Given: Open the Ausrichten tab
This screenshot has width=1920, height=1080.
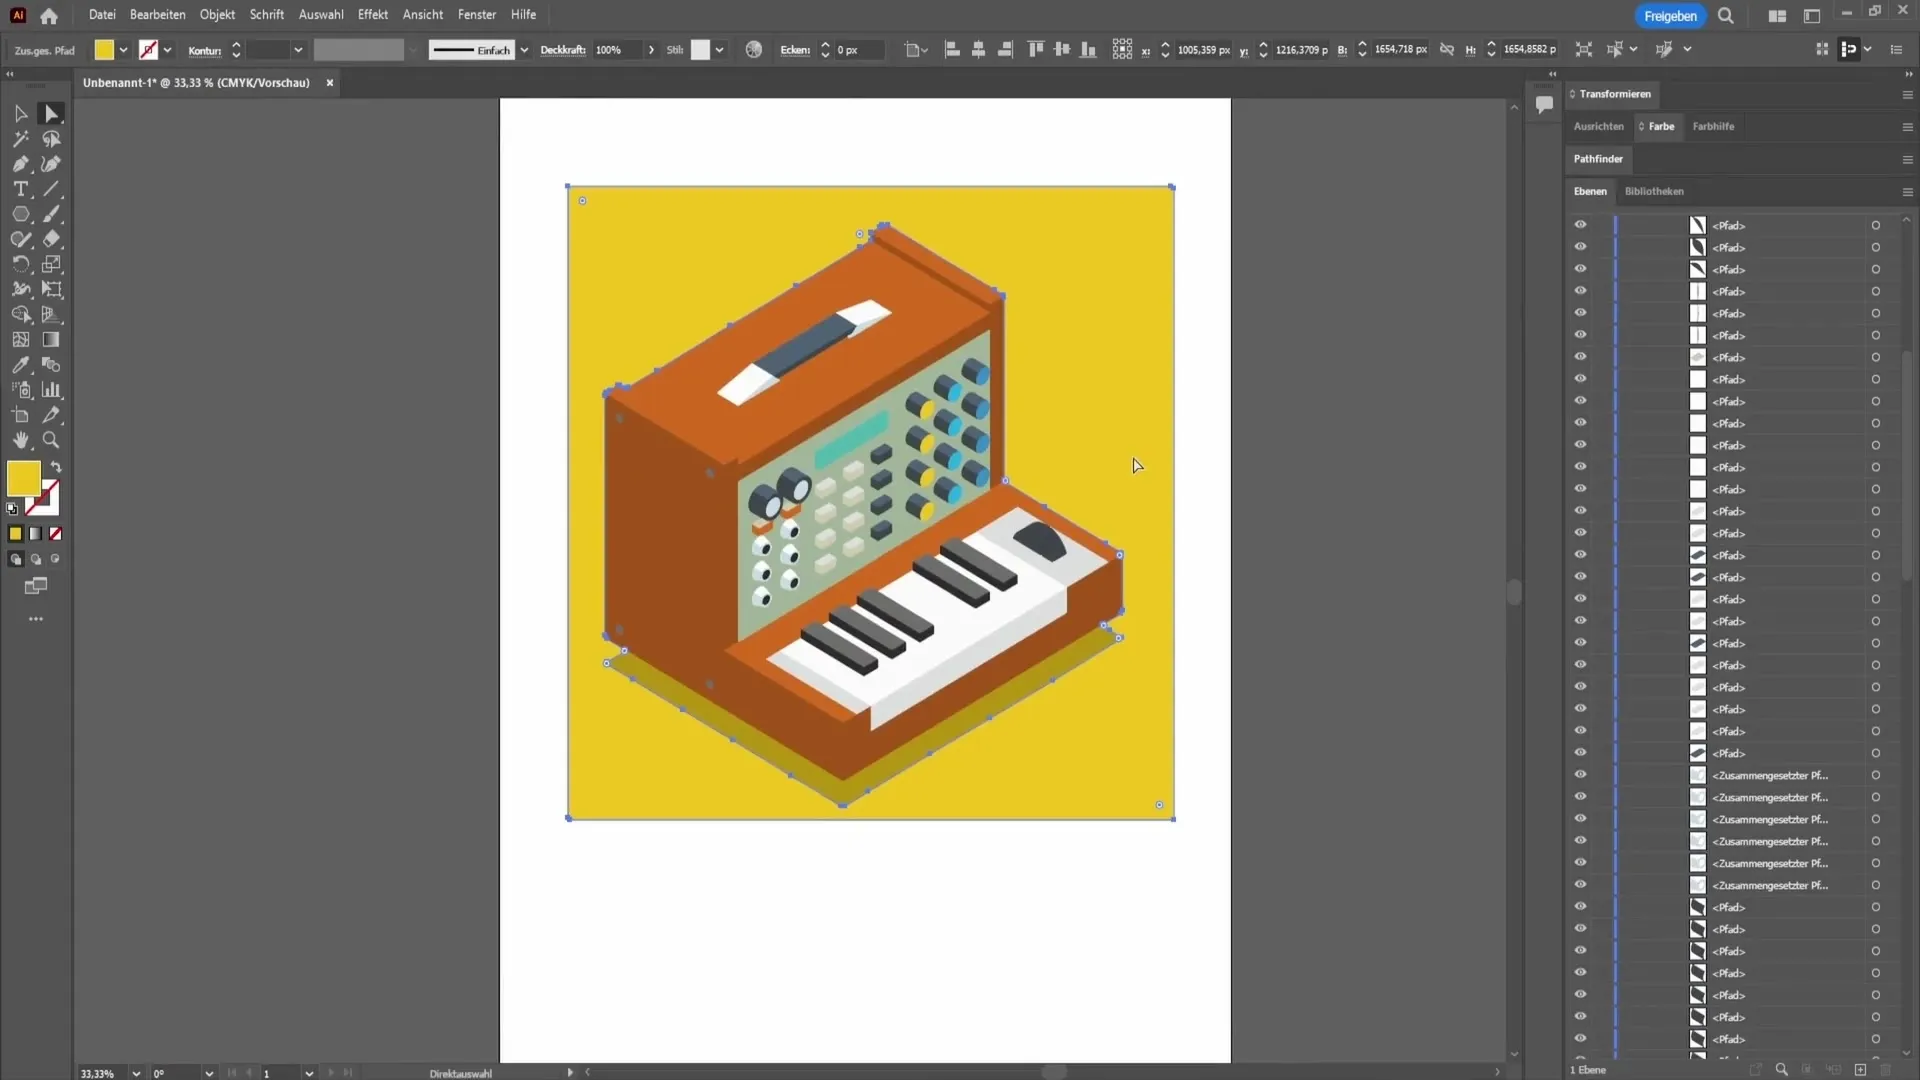Looking at the screenshot, I should (1598, 126).
